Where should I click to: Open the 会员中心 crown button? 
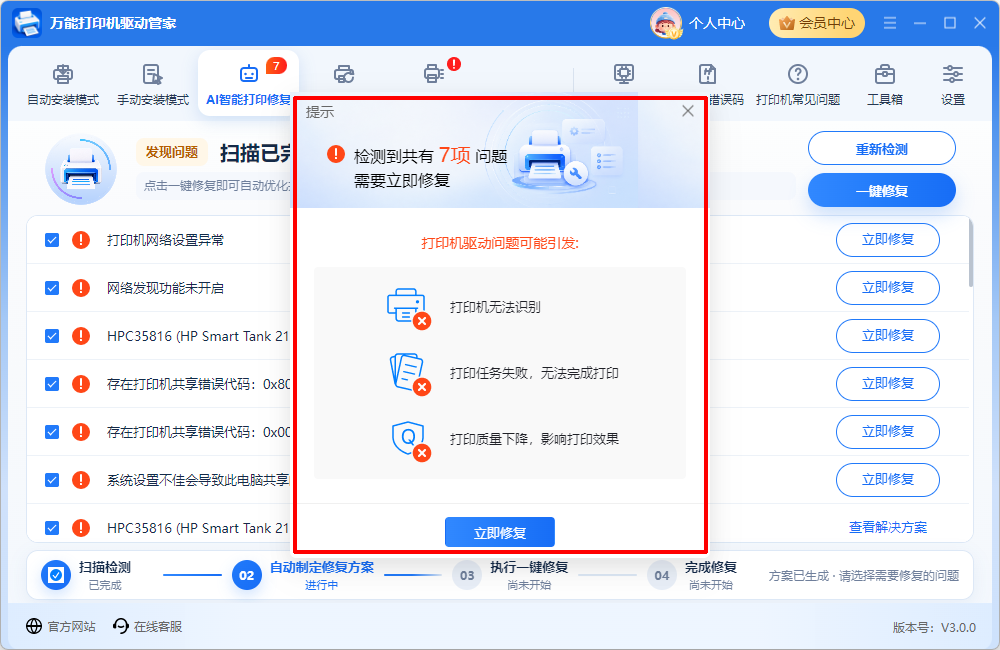pos(817,23)
